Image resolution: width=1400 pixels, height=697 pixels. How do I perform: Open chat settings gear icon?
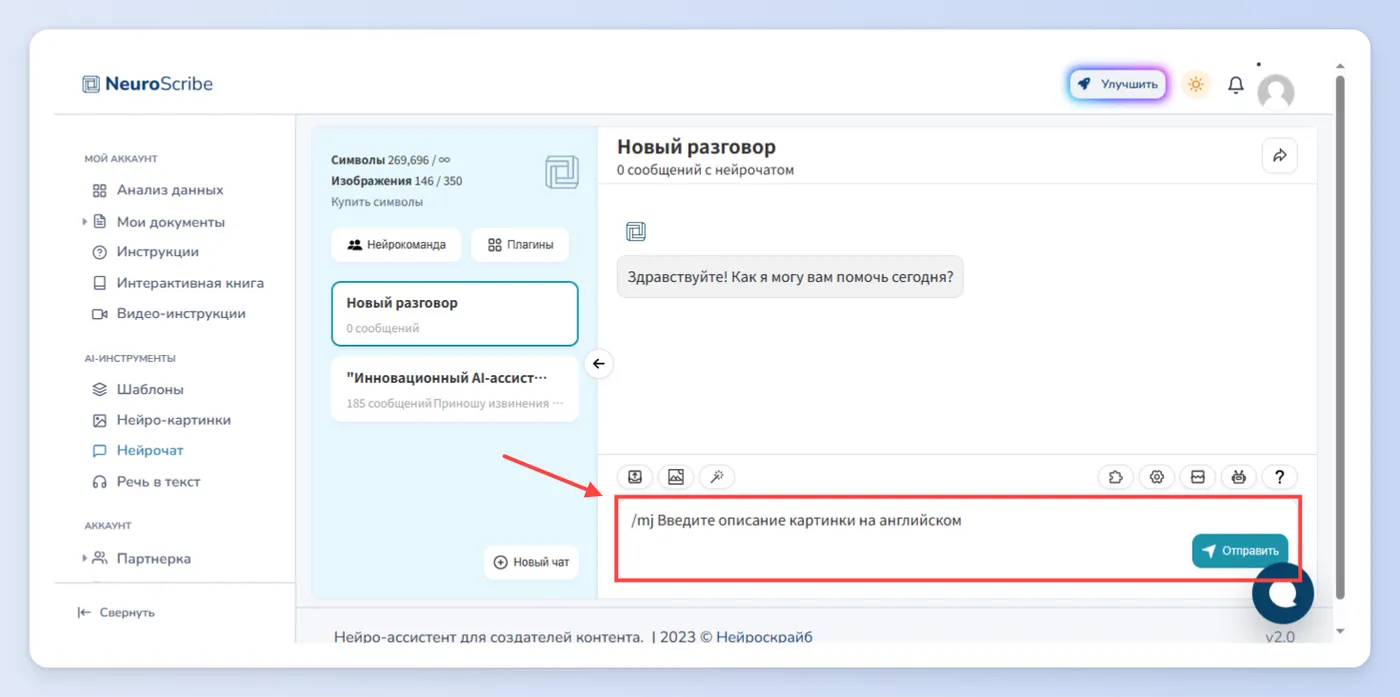[1157, 477]
